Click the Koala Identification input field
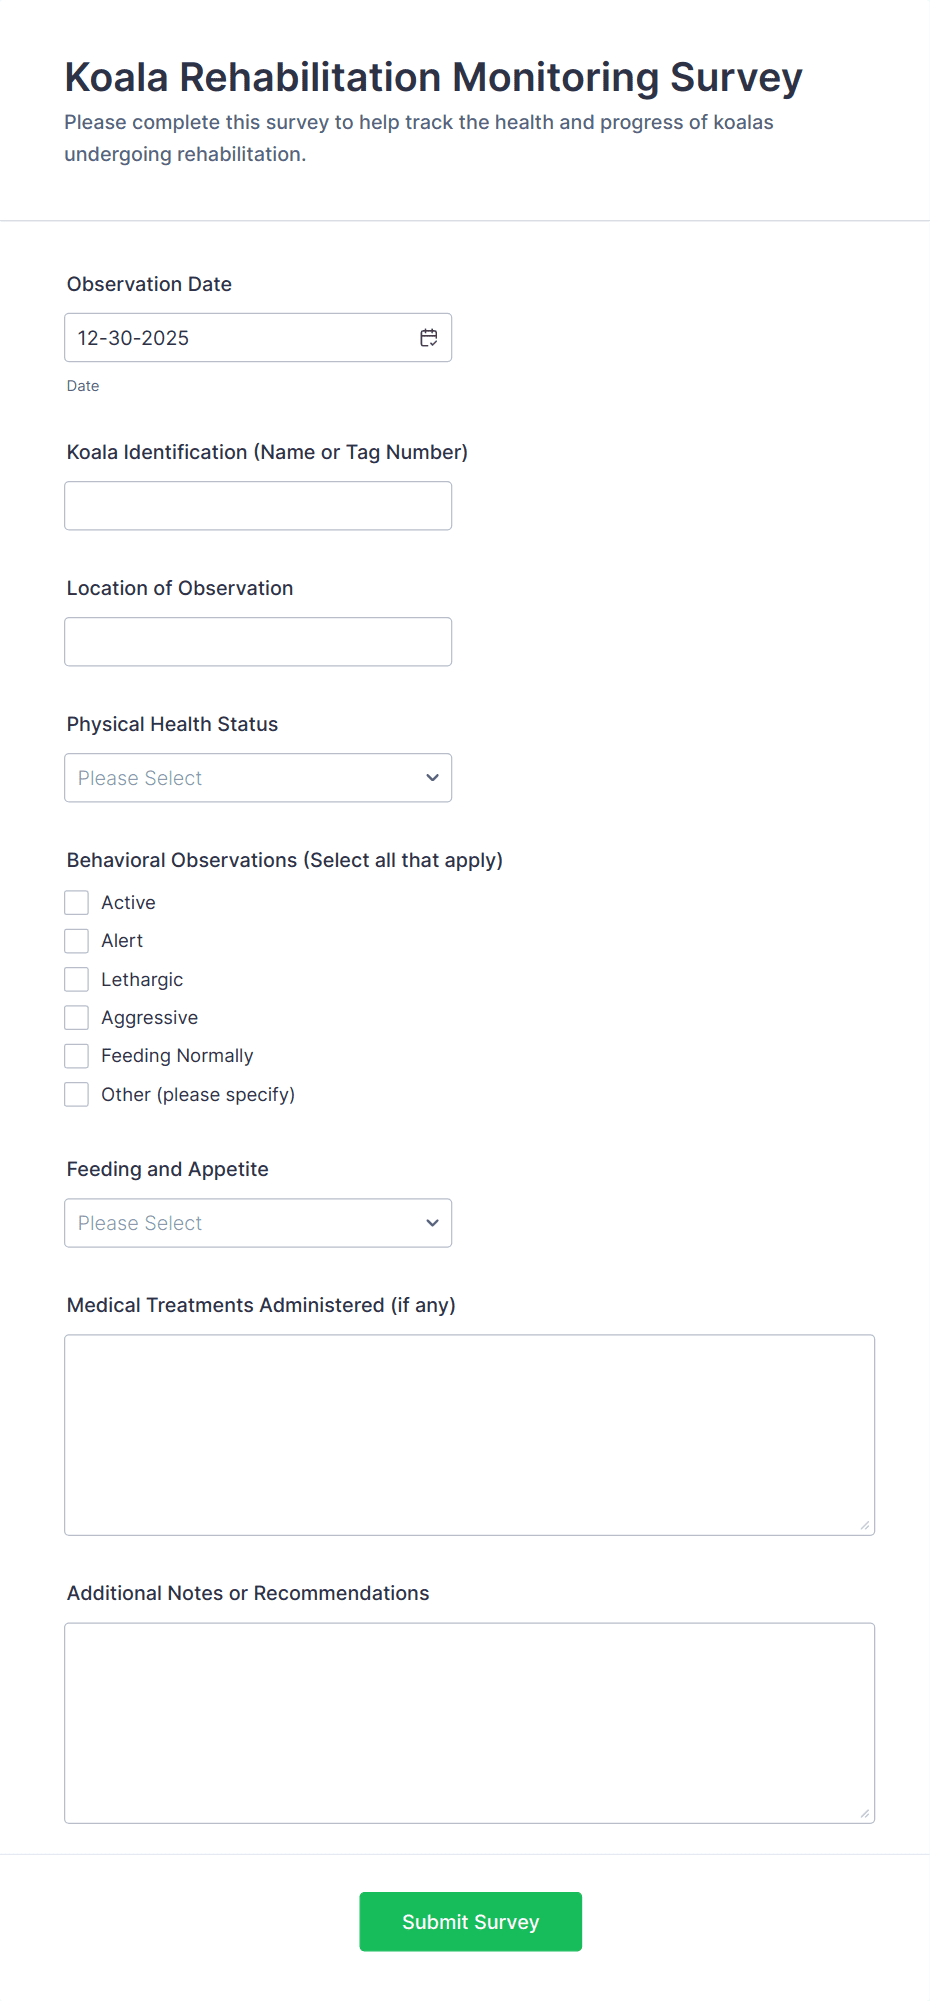This screenshot has width=930, height=2001. (x=258, y=505)
